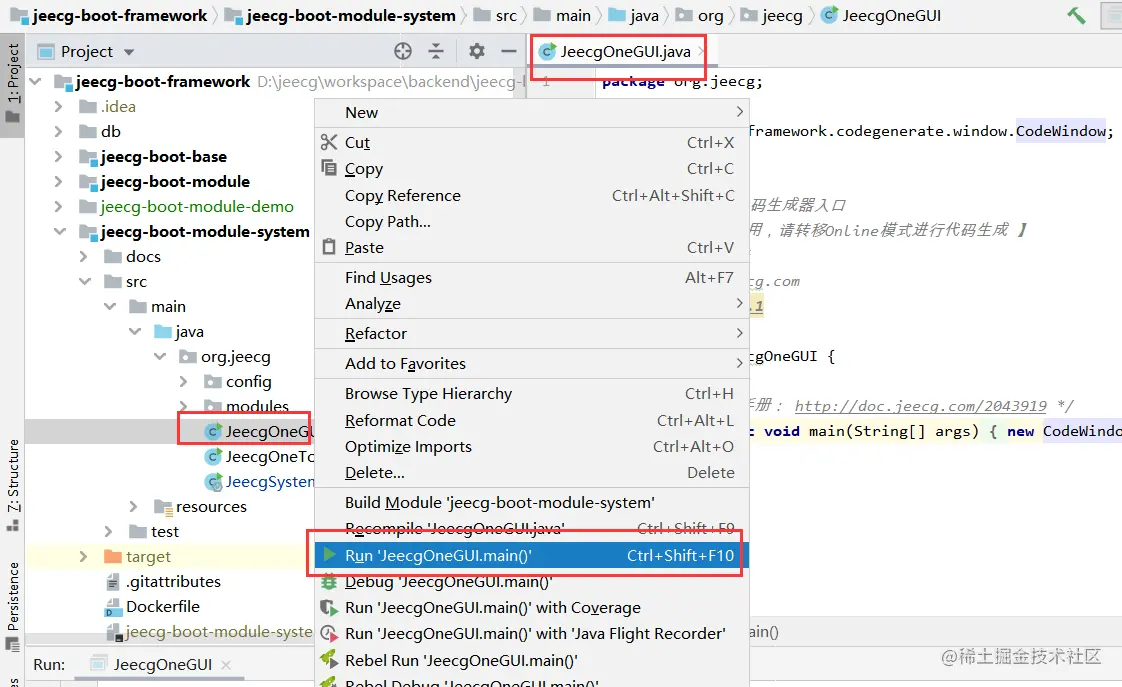The height and width of the screenshot is (687, 1122).
Task: Choose Optimize Imports menu item
Action: click(x=532, y=447)
